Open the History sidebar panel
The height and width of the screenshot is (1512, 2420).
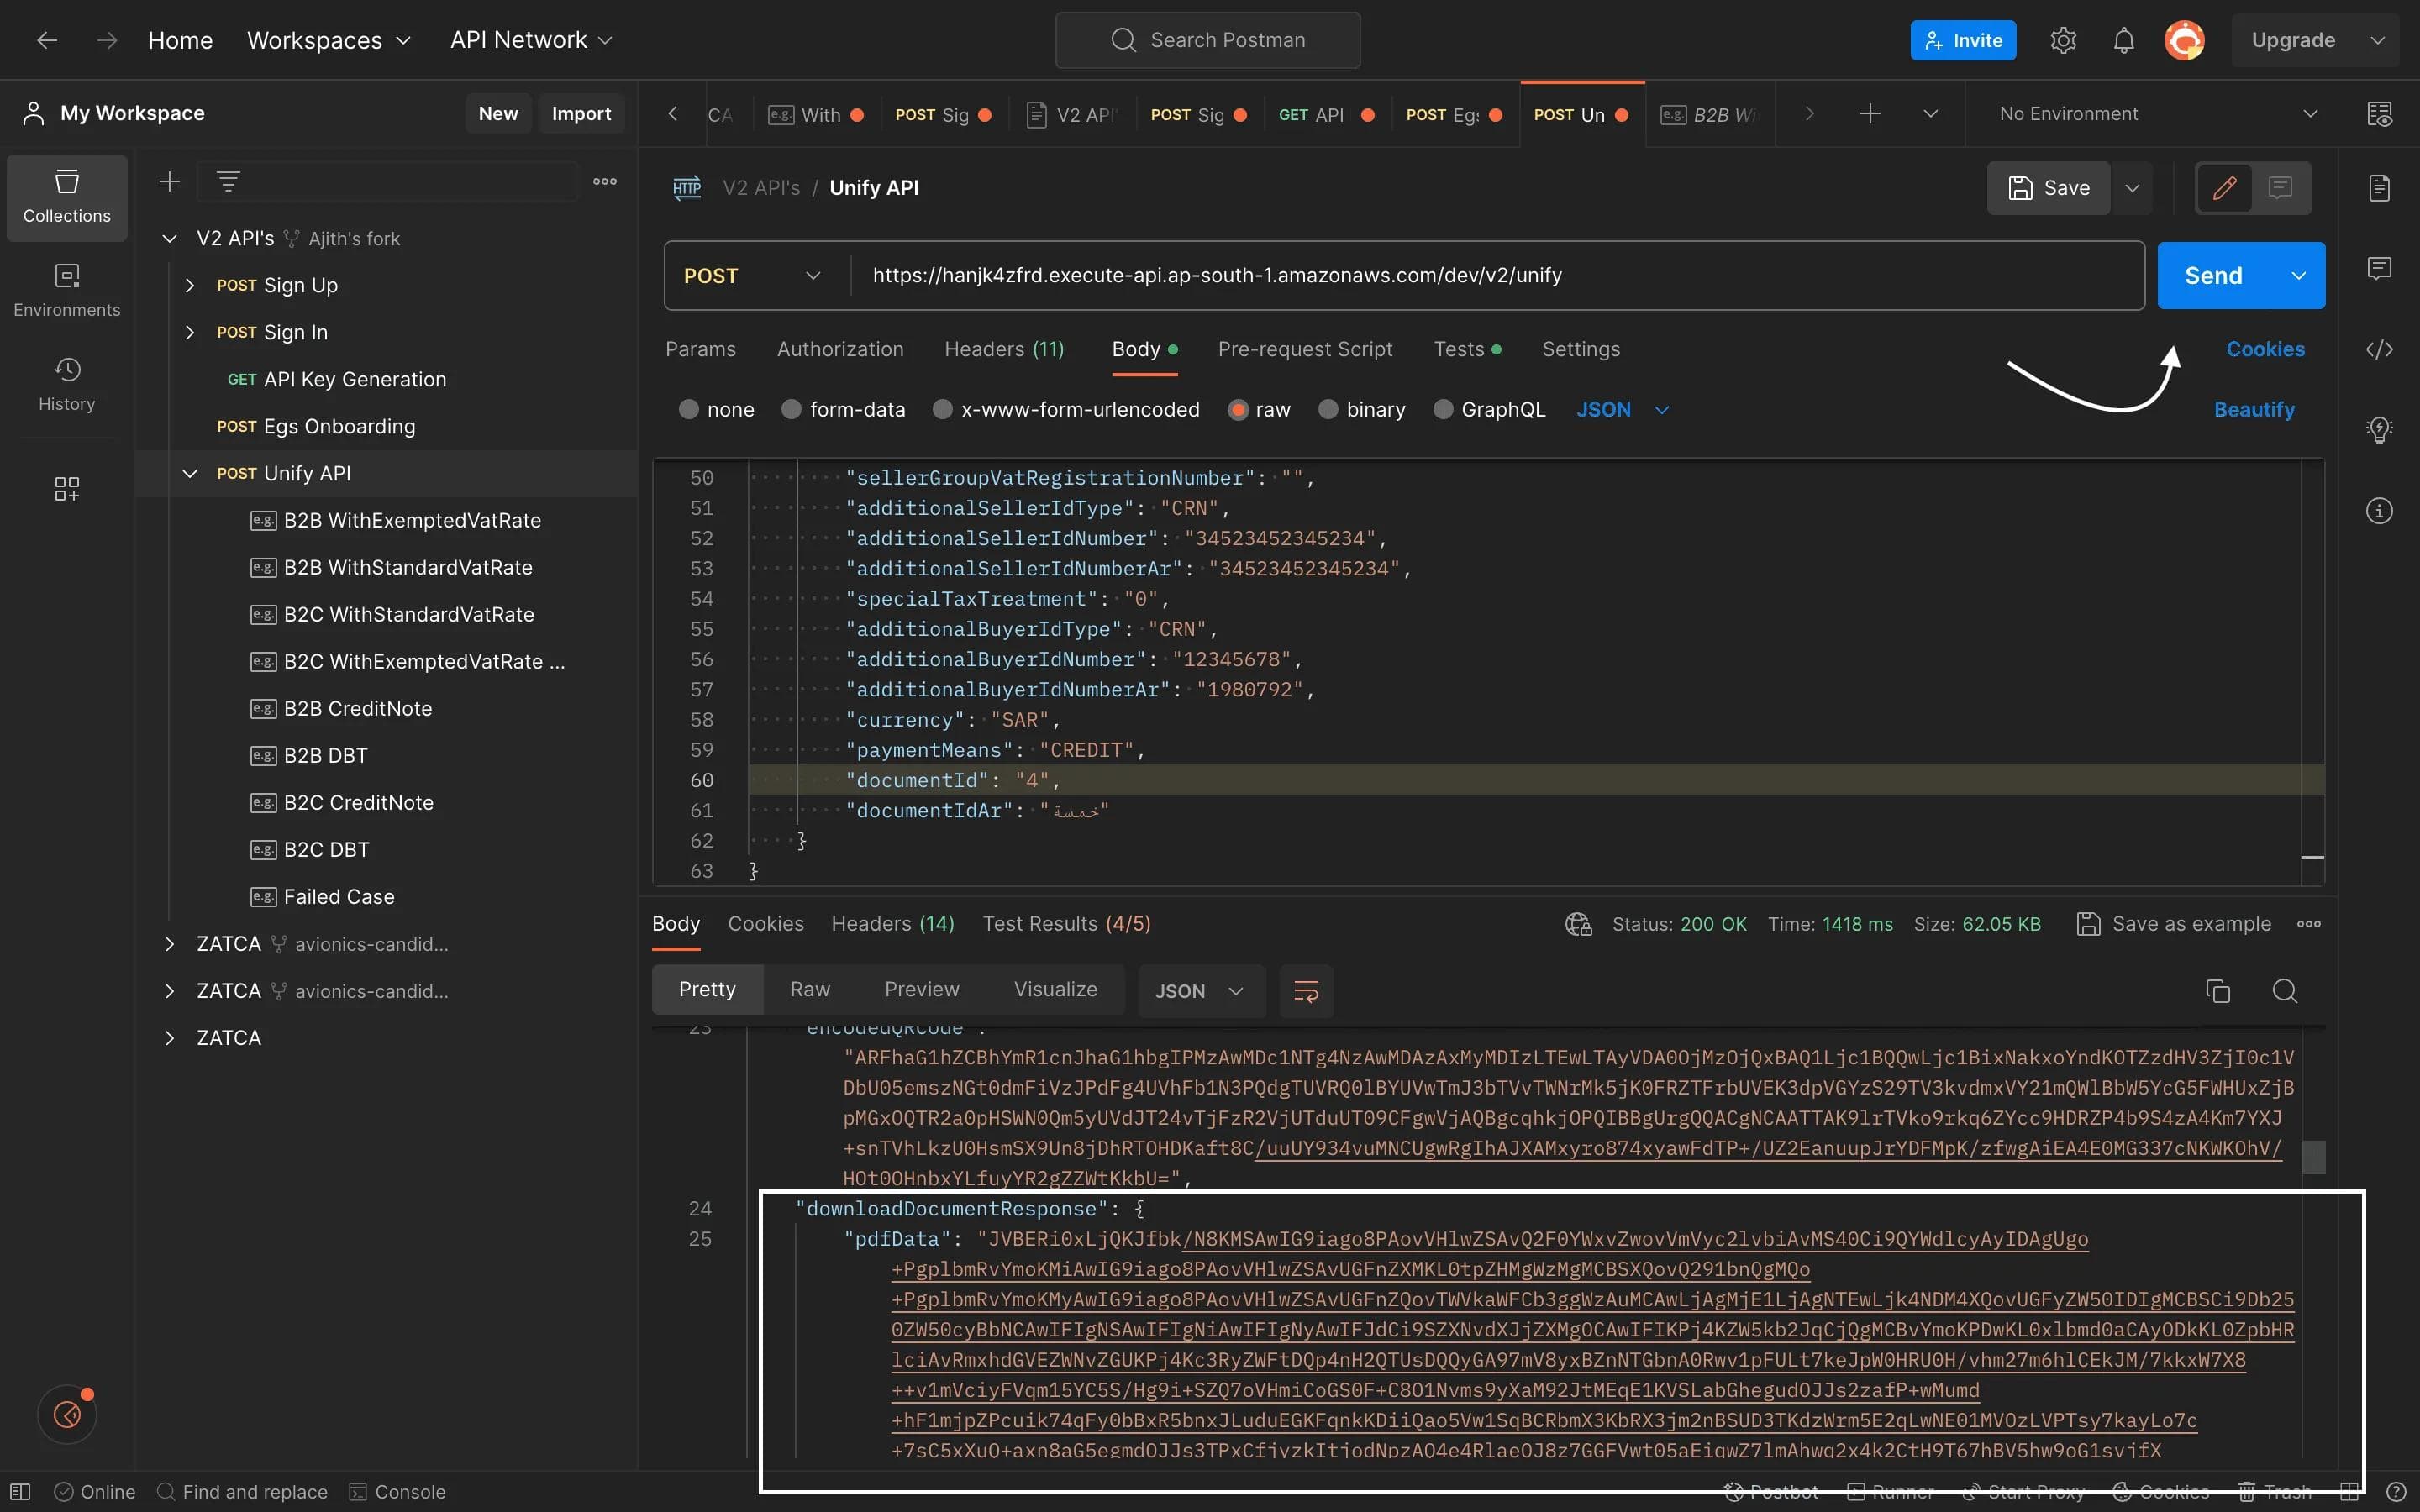(66, 384)
